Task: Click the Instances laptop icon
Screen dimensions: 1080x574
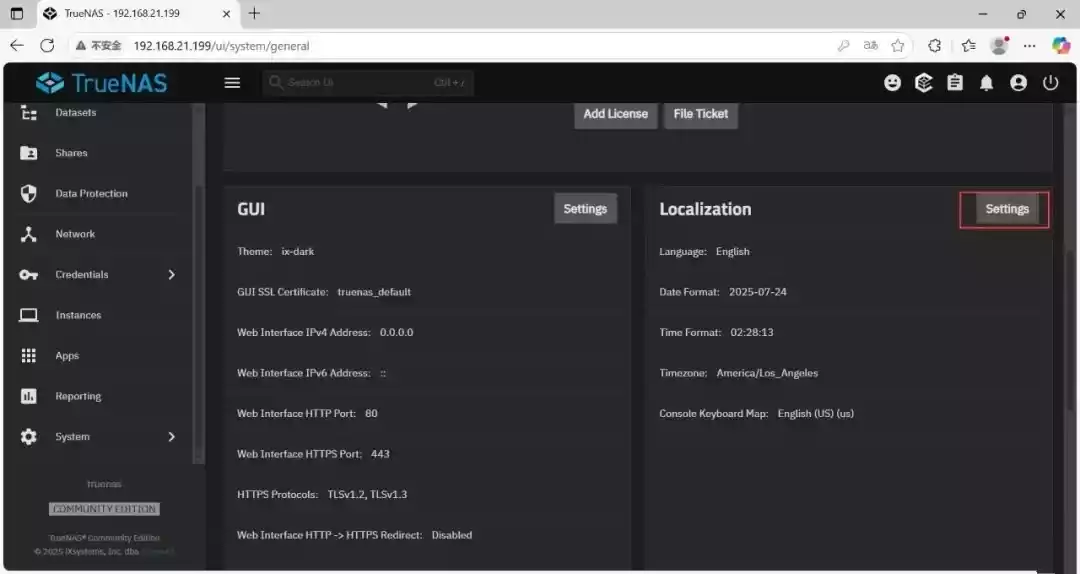Action: point(28,315)
